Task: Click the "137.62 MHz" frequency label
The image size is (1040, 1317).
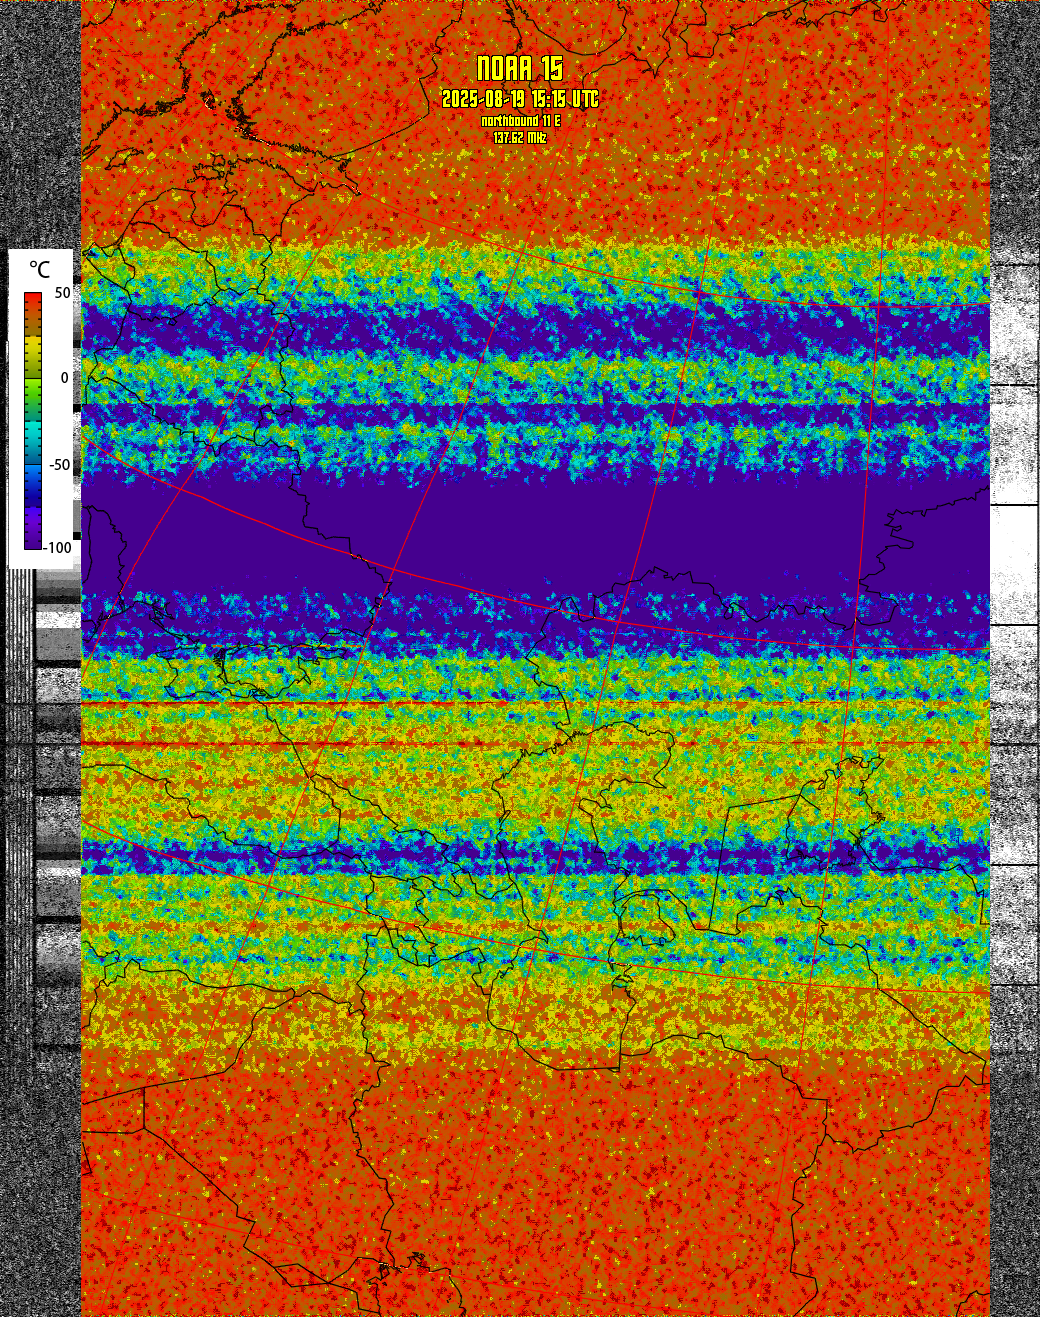Action: click(520, 138)
